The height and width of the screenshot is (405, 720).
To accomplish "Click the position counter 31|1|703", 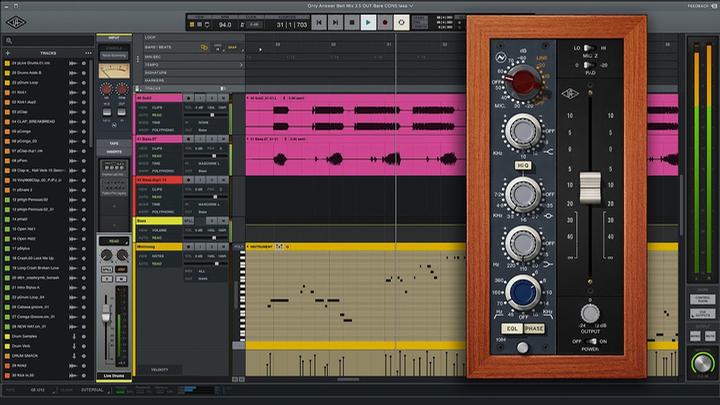I will point(292,25).
